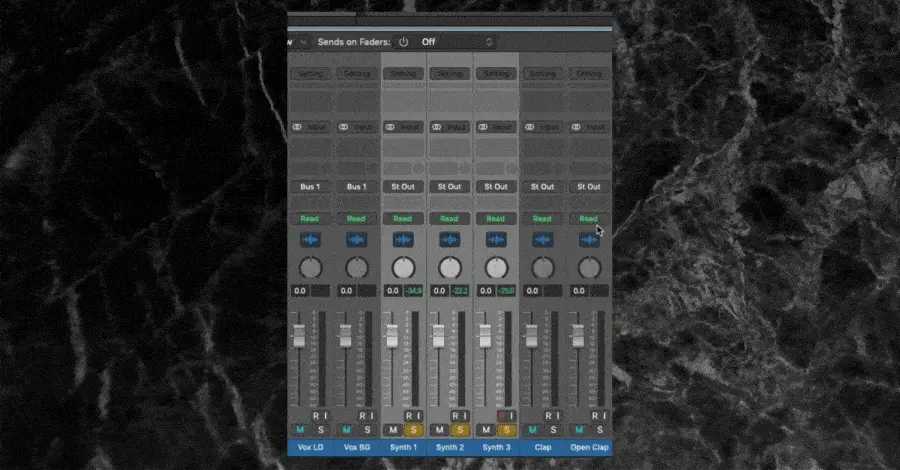The width and height of the screenshot is (900, 470).
Task: Open Vox LD automation mode Read menu
Action: [x=310, y=219]
